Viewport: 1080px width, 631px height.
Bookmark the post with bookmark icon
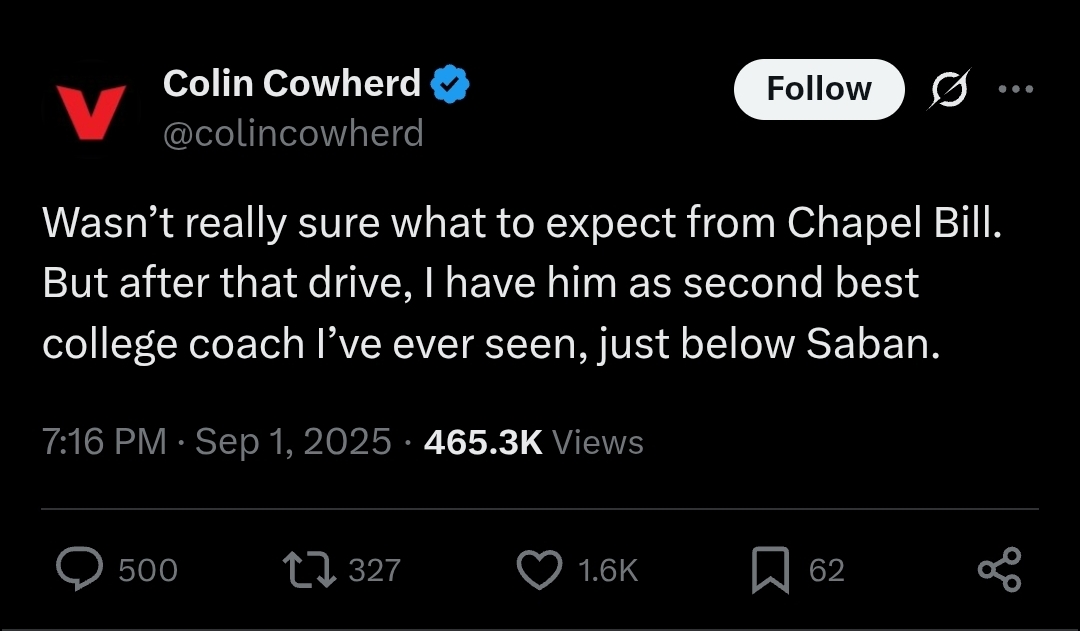pos(770,570)
